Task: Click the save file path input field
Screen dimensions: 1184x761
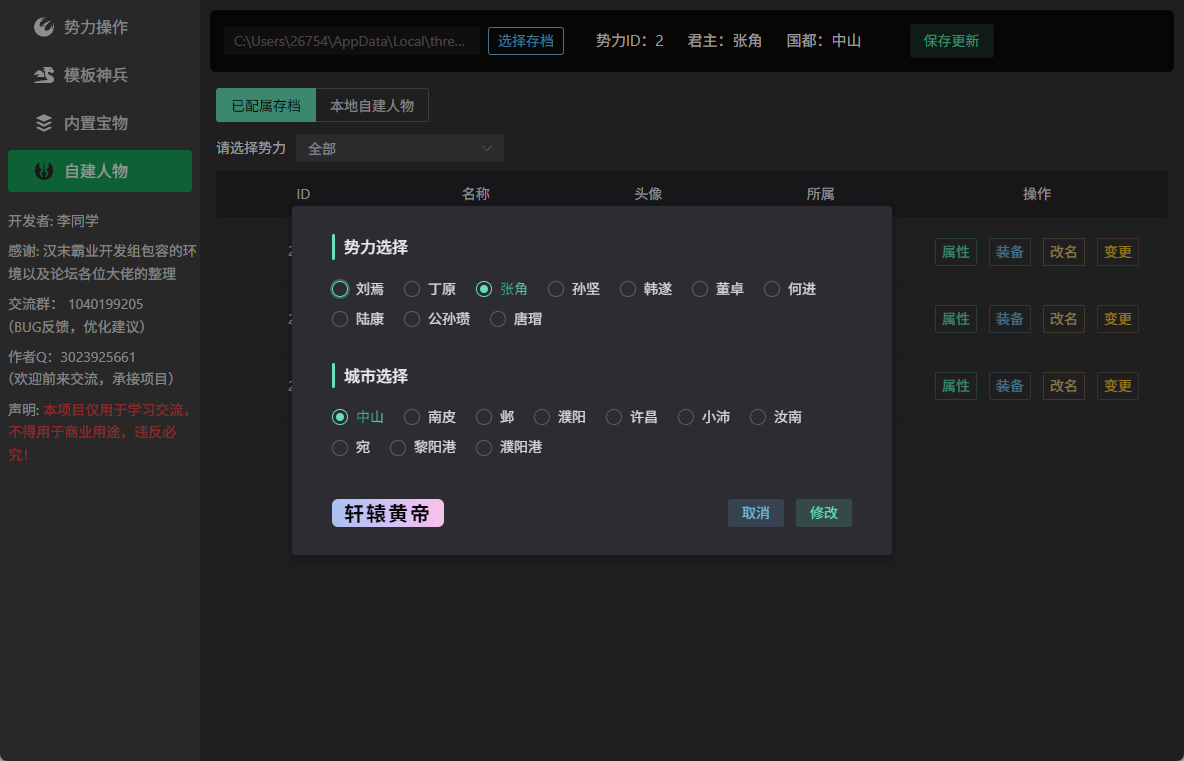Action: point(352,41)
